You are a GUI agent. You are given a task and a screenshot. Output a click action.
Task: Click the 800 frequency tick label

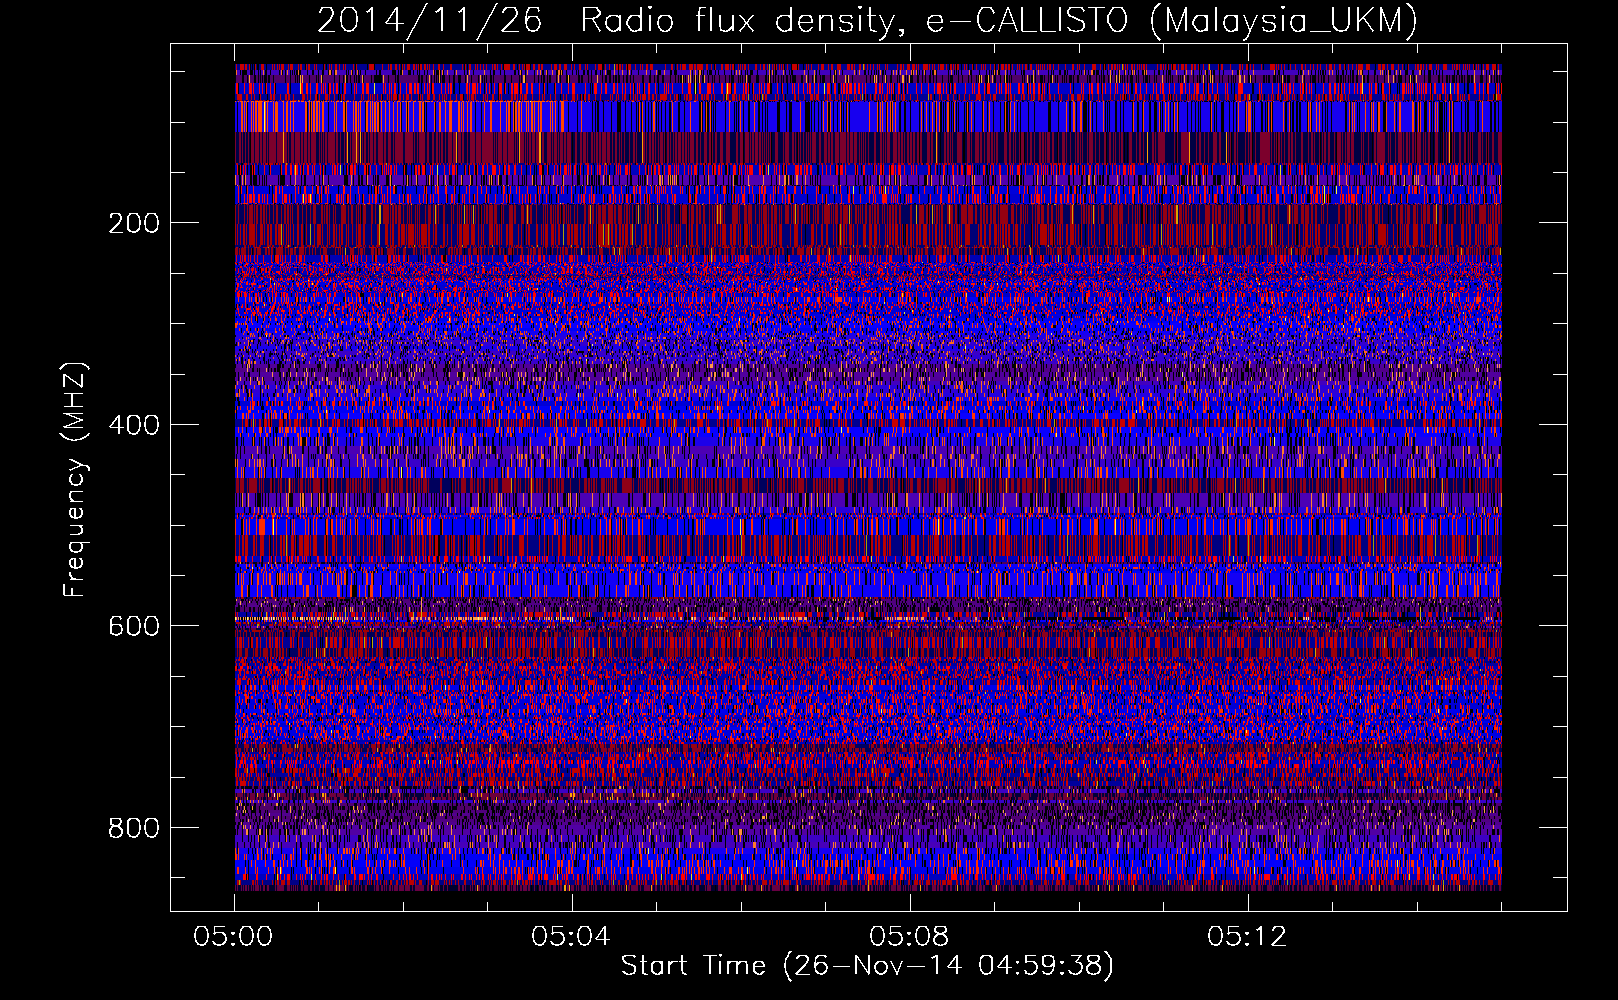tap(133, 828)
